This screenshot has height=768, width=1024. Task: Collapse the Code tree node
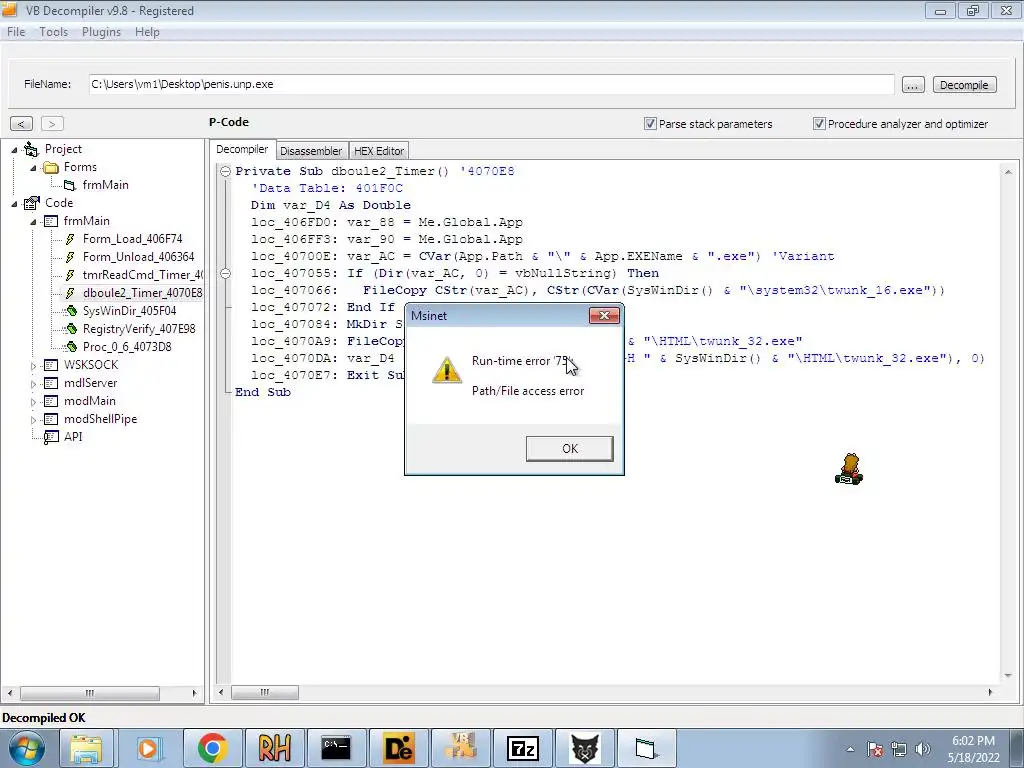pyautogui.click(x=14, y=204)
